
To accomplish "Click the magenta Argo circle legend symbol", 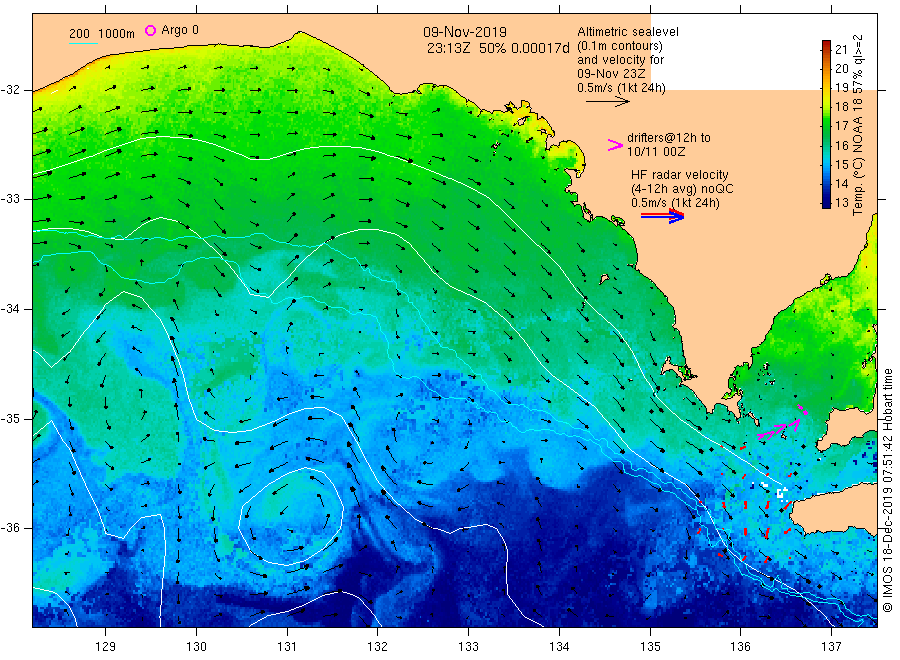I will pos(150,30).
